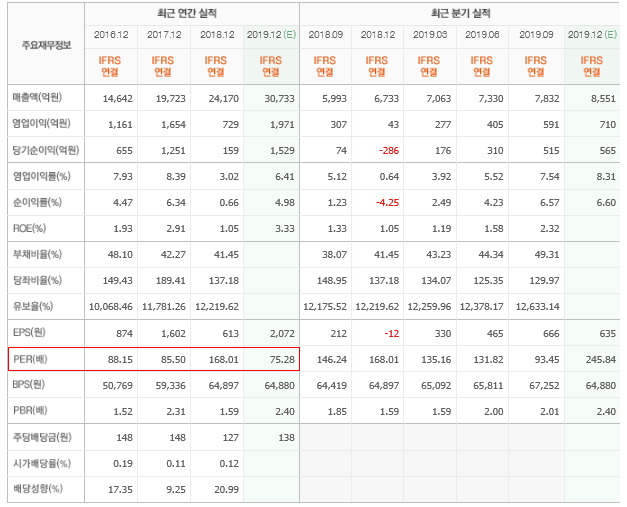Image resolution: width=627 pixels, height=507 pixels.
Task: Select the '부채비율(%)' row label
Action: point(37,254)
